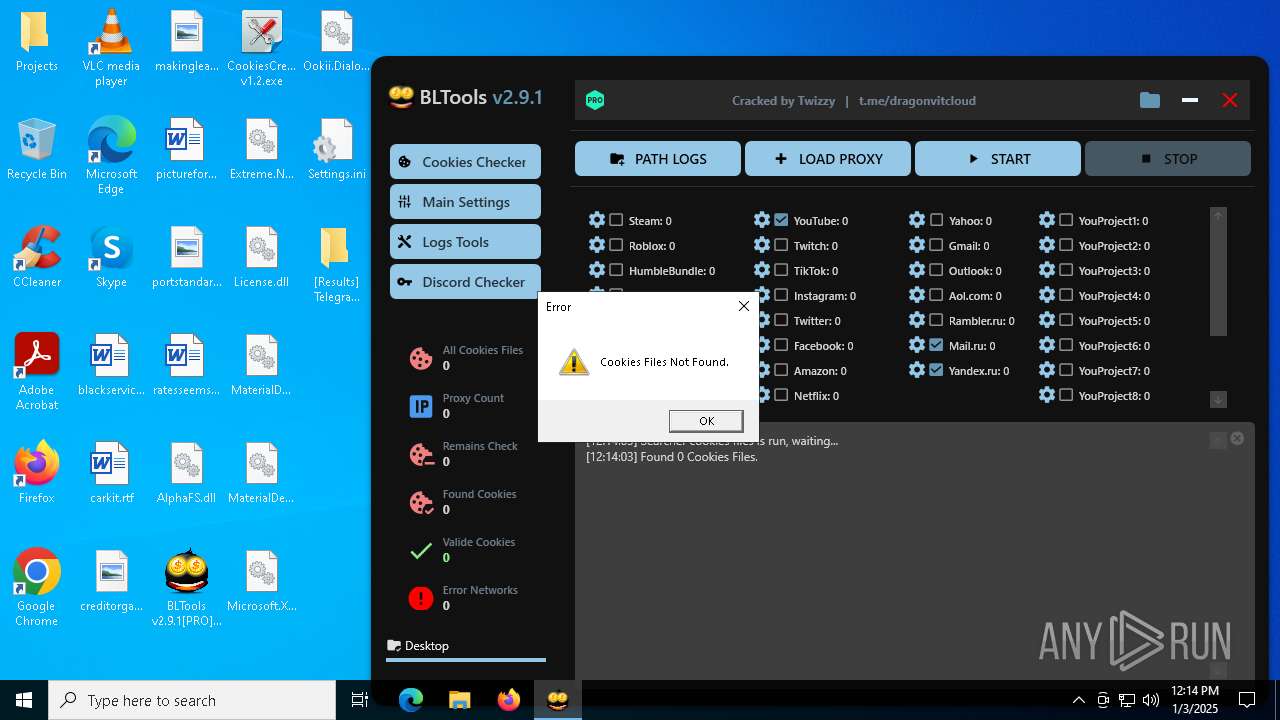Open HumbleBundle settings gear icon
This screenshot has height=720, width=1280.
(597, 270)
